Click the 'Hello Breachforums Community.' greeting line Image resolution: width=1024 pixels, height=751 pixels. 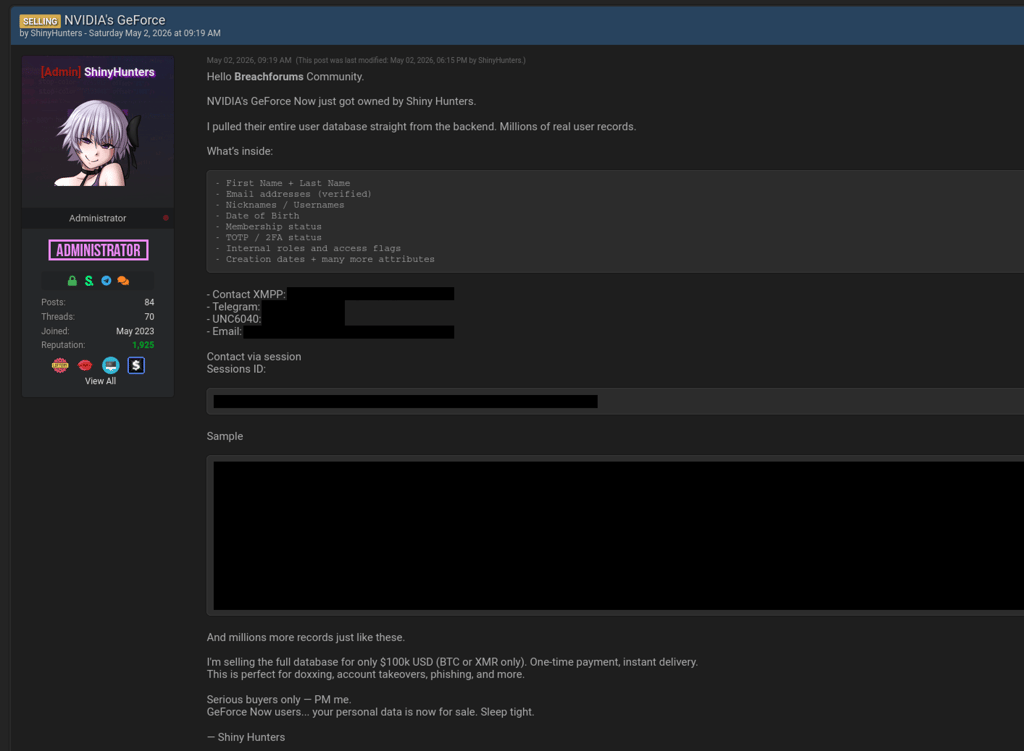(x=285, y=76)
